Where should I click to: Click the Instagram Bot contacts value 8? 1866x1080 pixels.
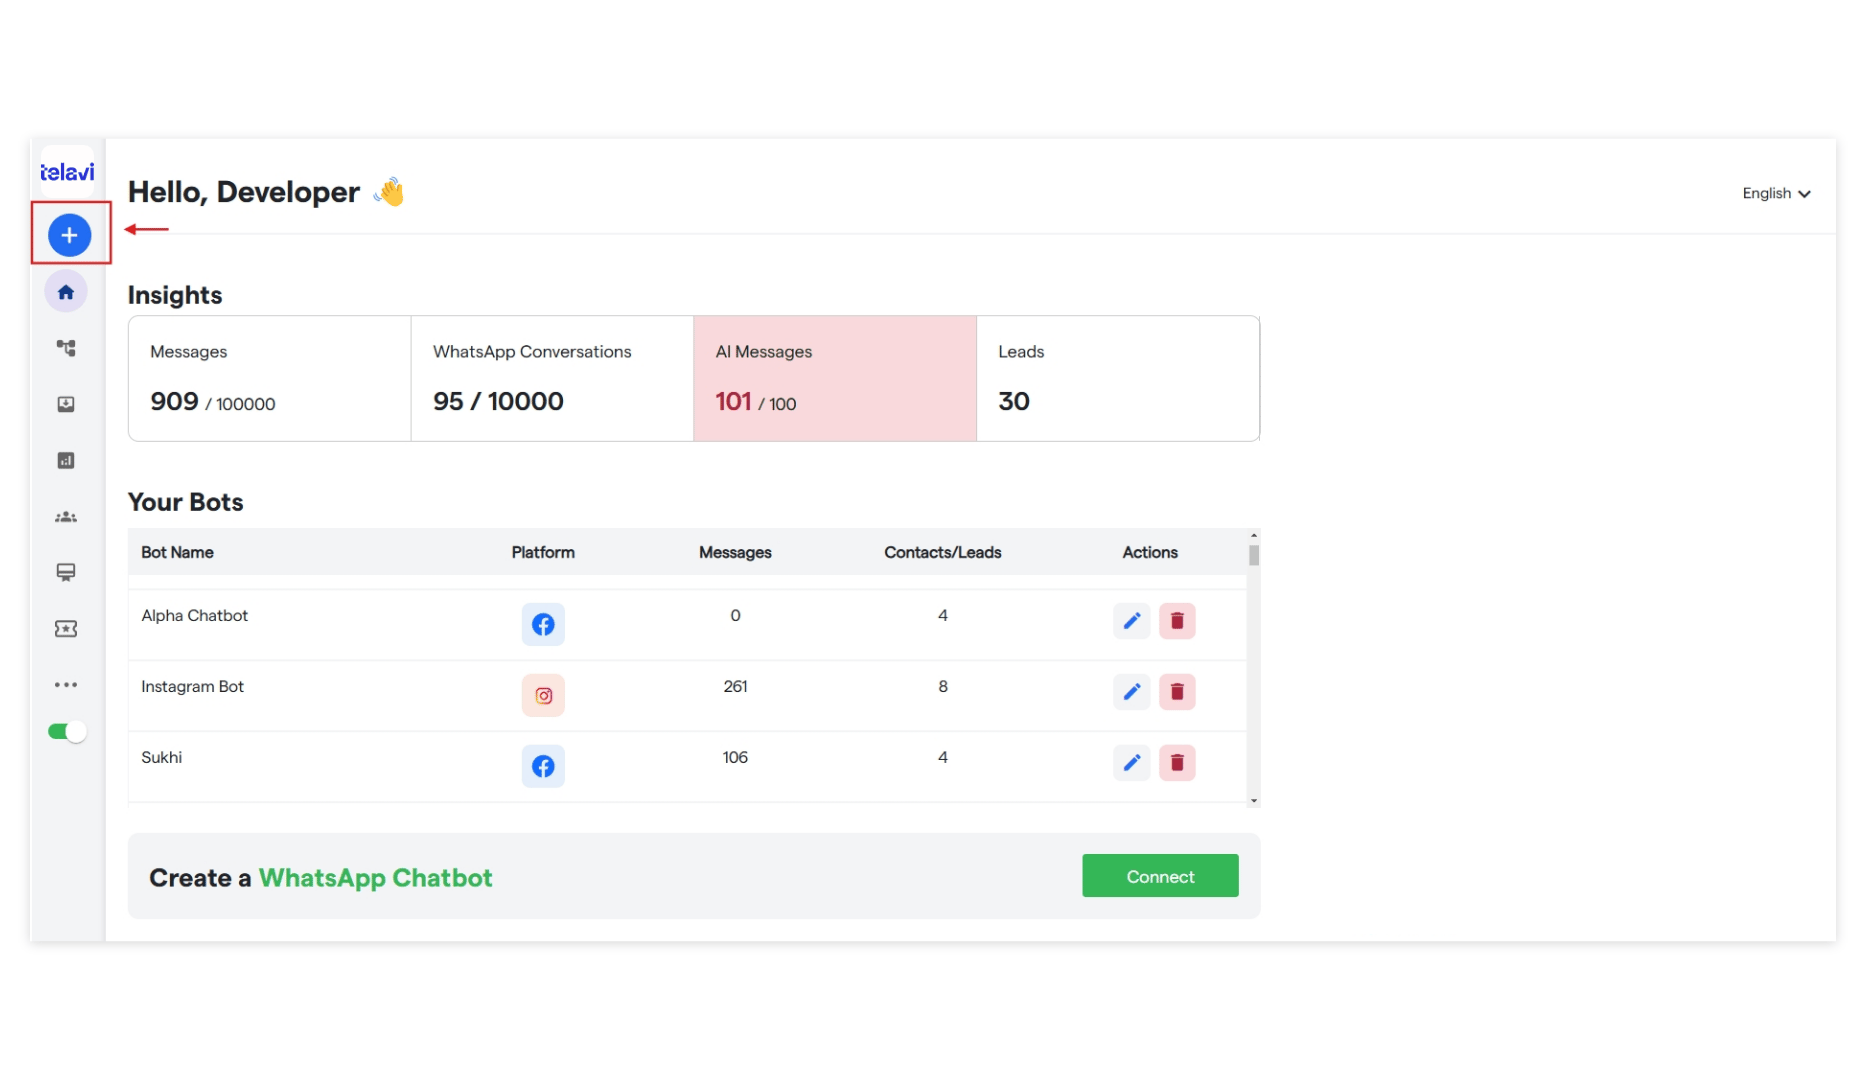(x=942, y=686)
